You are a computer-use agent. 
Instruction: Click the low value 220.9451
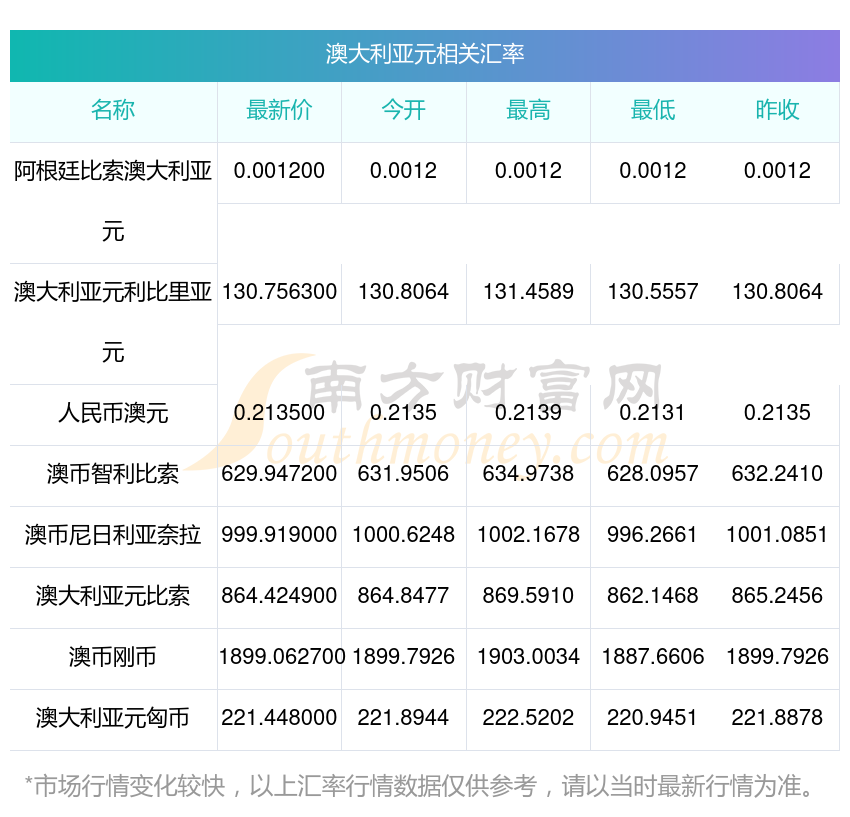pos(653,717)
